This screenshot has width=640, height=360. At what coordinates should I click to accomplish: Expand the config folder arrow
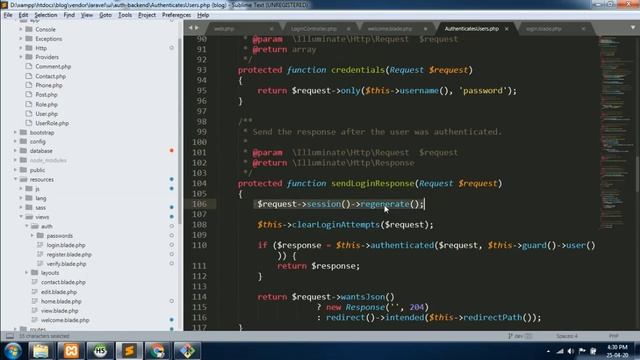tap(16, 142)
